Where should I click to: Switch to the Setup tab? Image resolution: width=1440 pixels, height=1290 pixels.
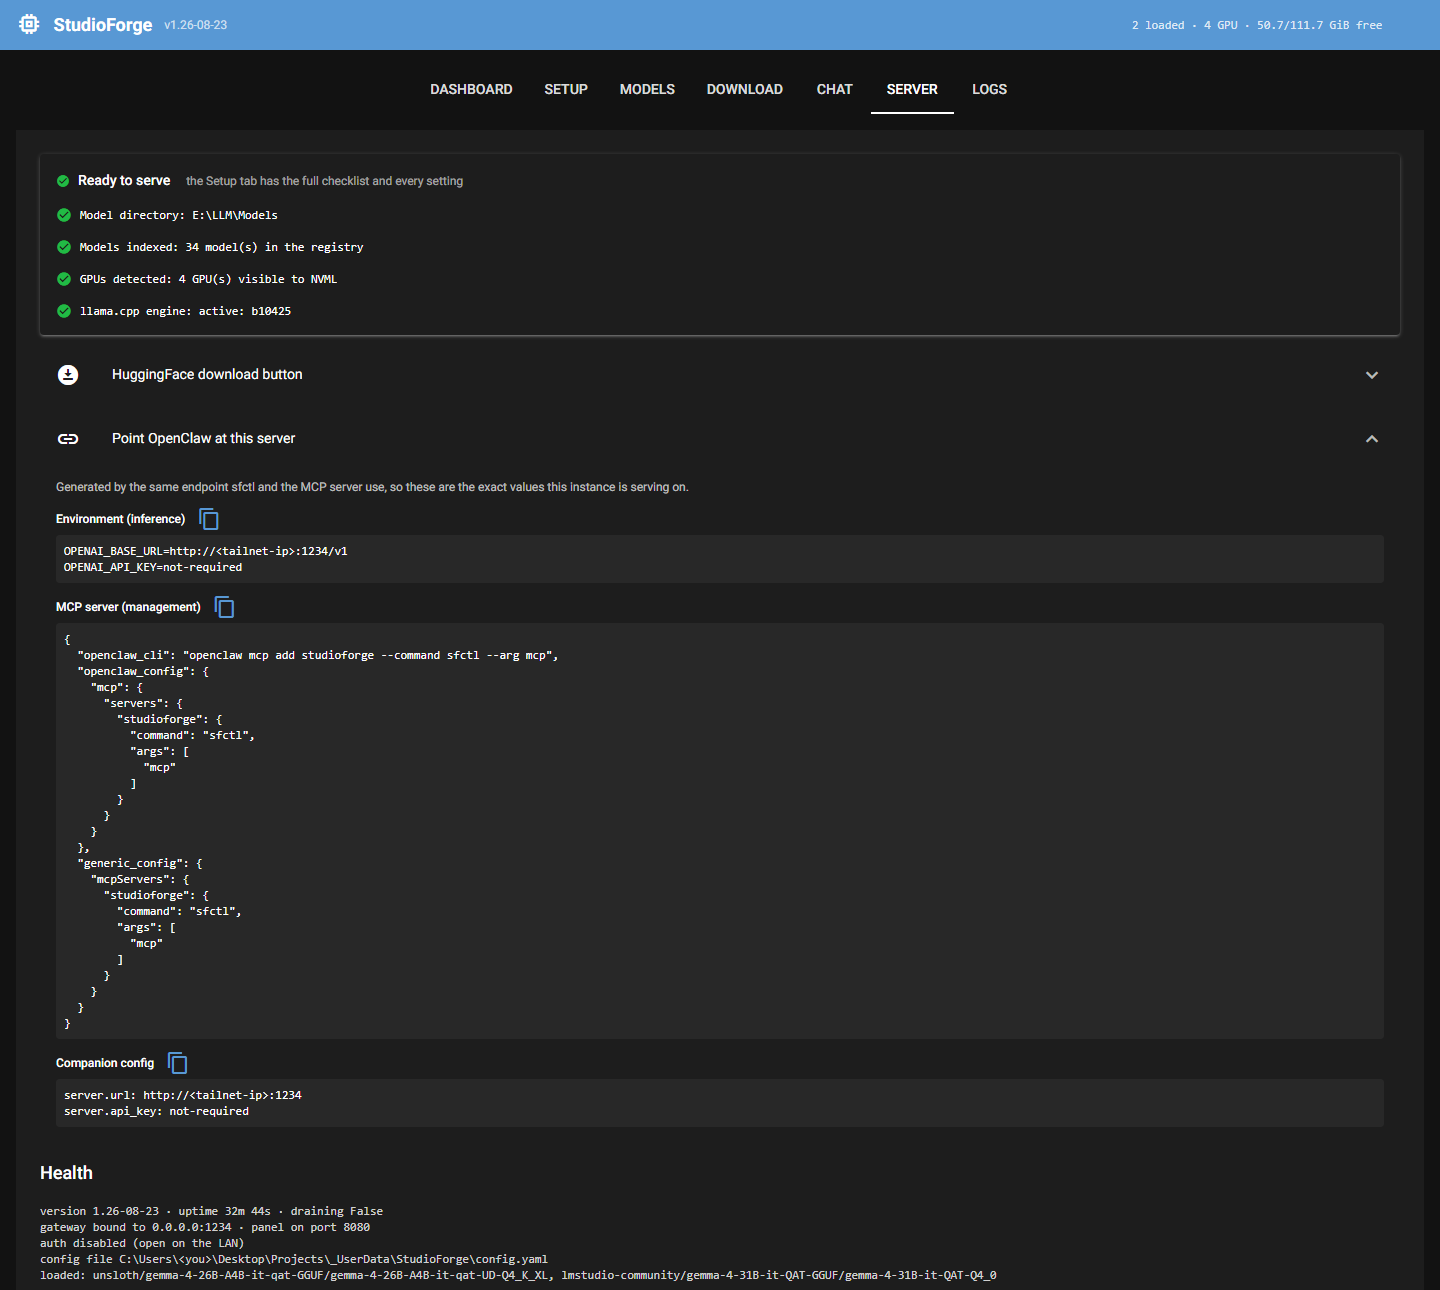[566, 89]
